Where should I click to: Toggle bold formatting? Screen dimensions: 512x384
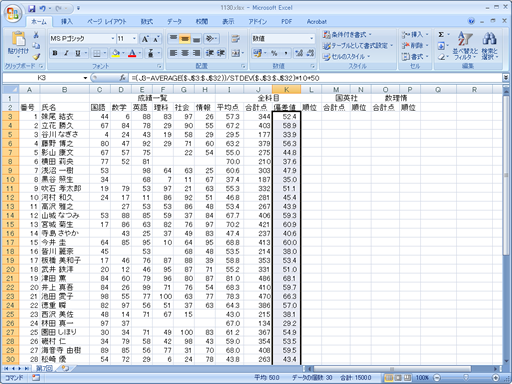point(55,53)
